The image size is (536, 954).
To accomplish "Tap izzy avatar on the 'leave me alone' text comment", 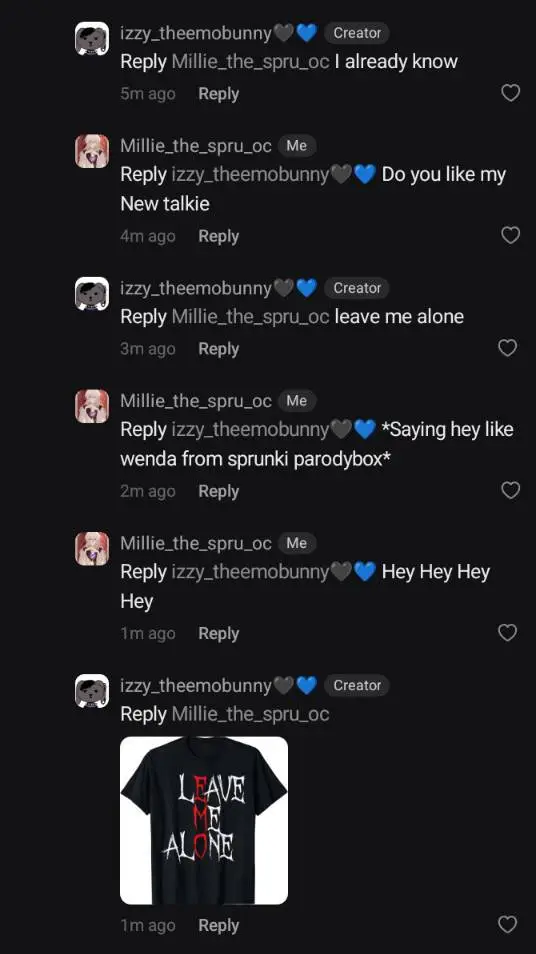I will (92, 294).
